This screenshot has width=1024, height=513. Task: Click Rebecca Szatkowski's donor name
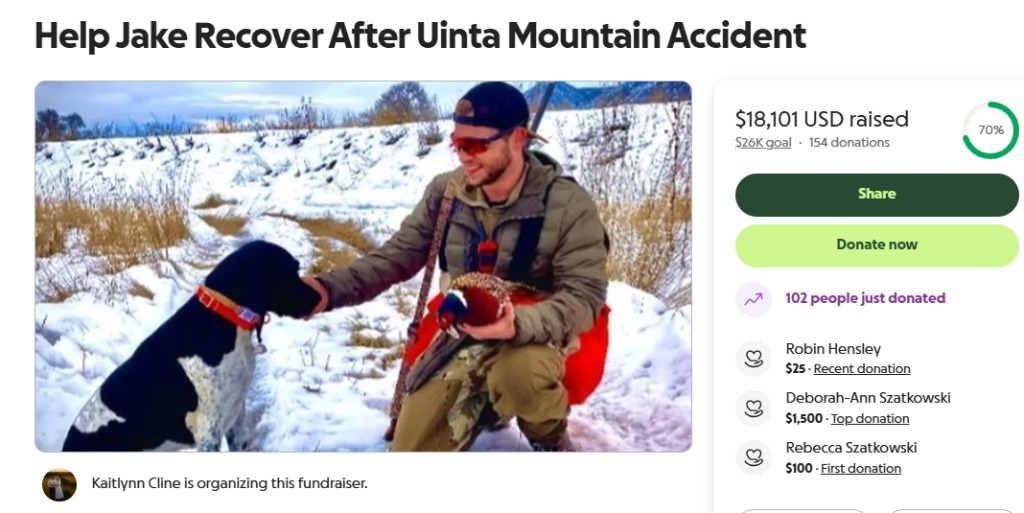(x=851, y=448)
